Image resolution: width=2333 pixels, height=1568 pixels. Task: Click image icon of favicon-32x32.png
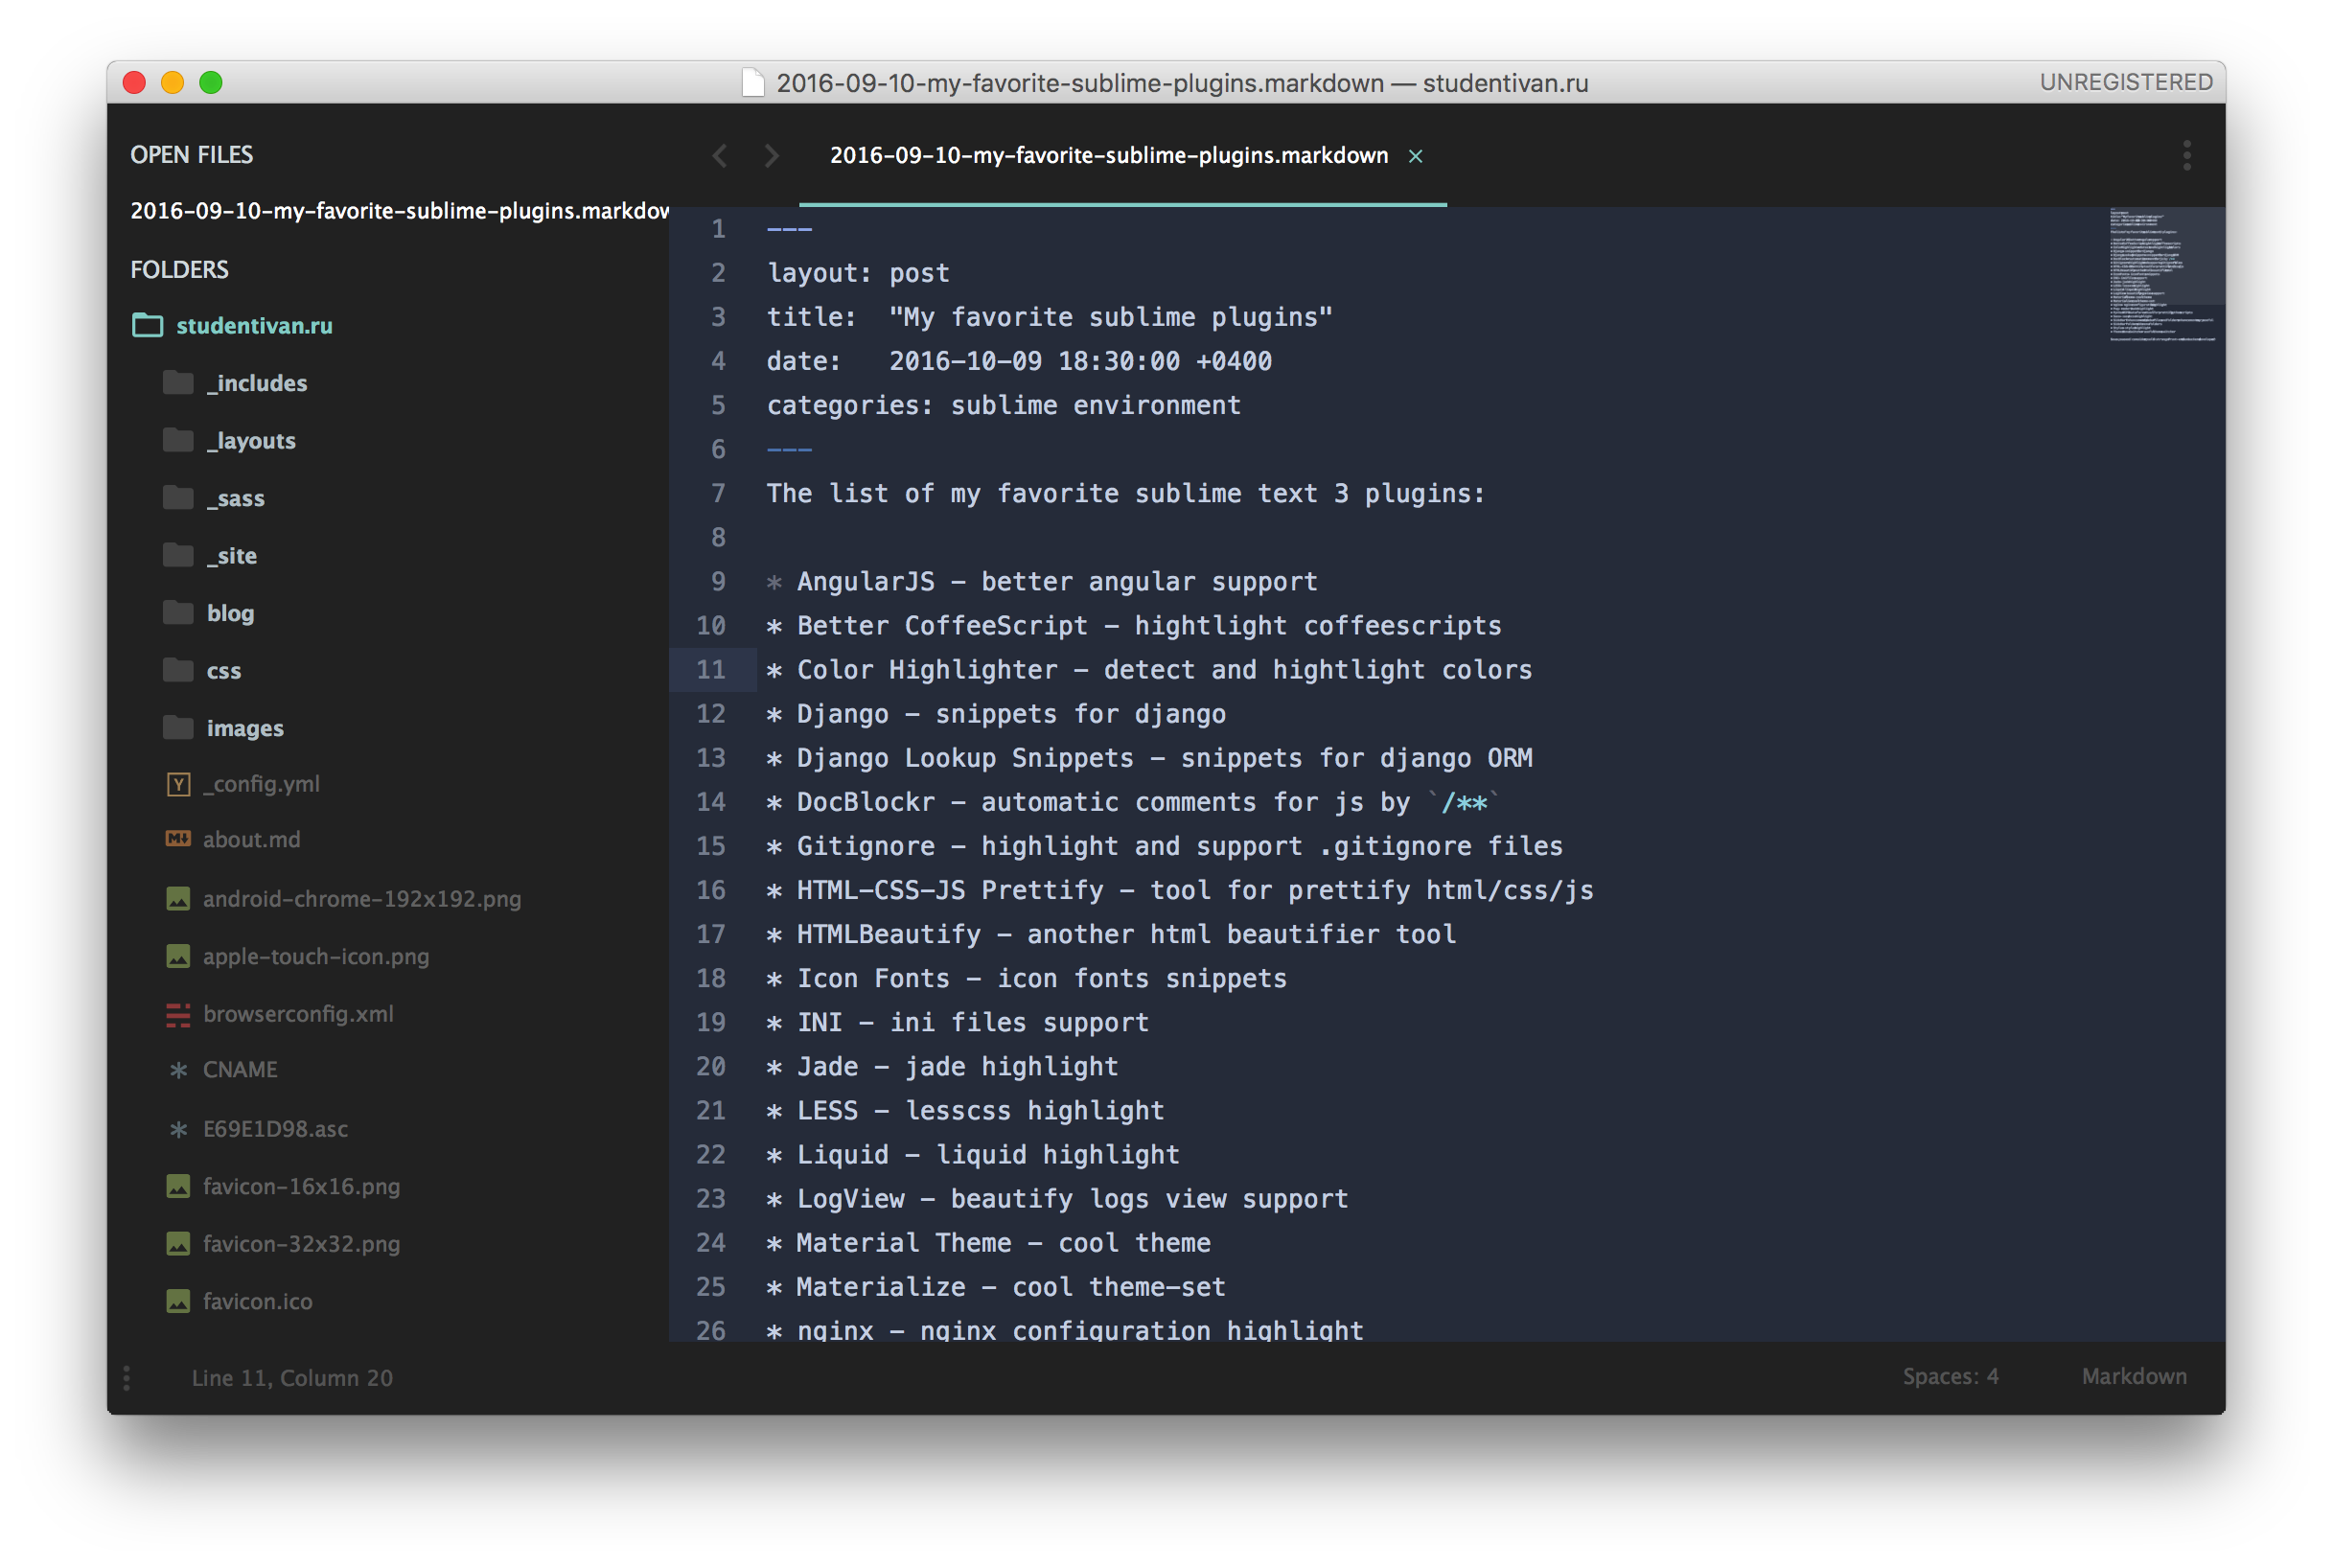pyautogui.click(x=178, y=1244)
